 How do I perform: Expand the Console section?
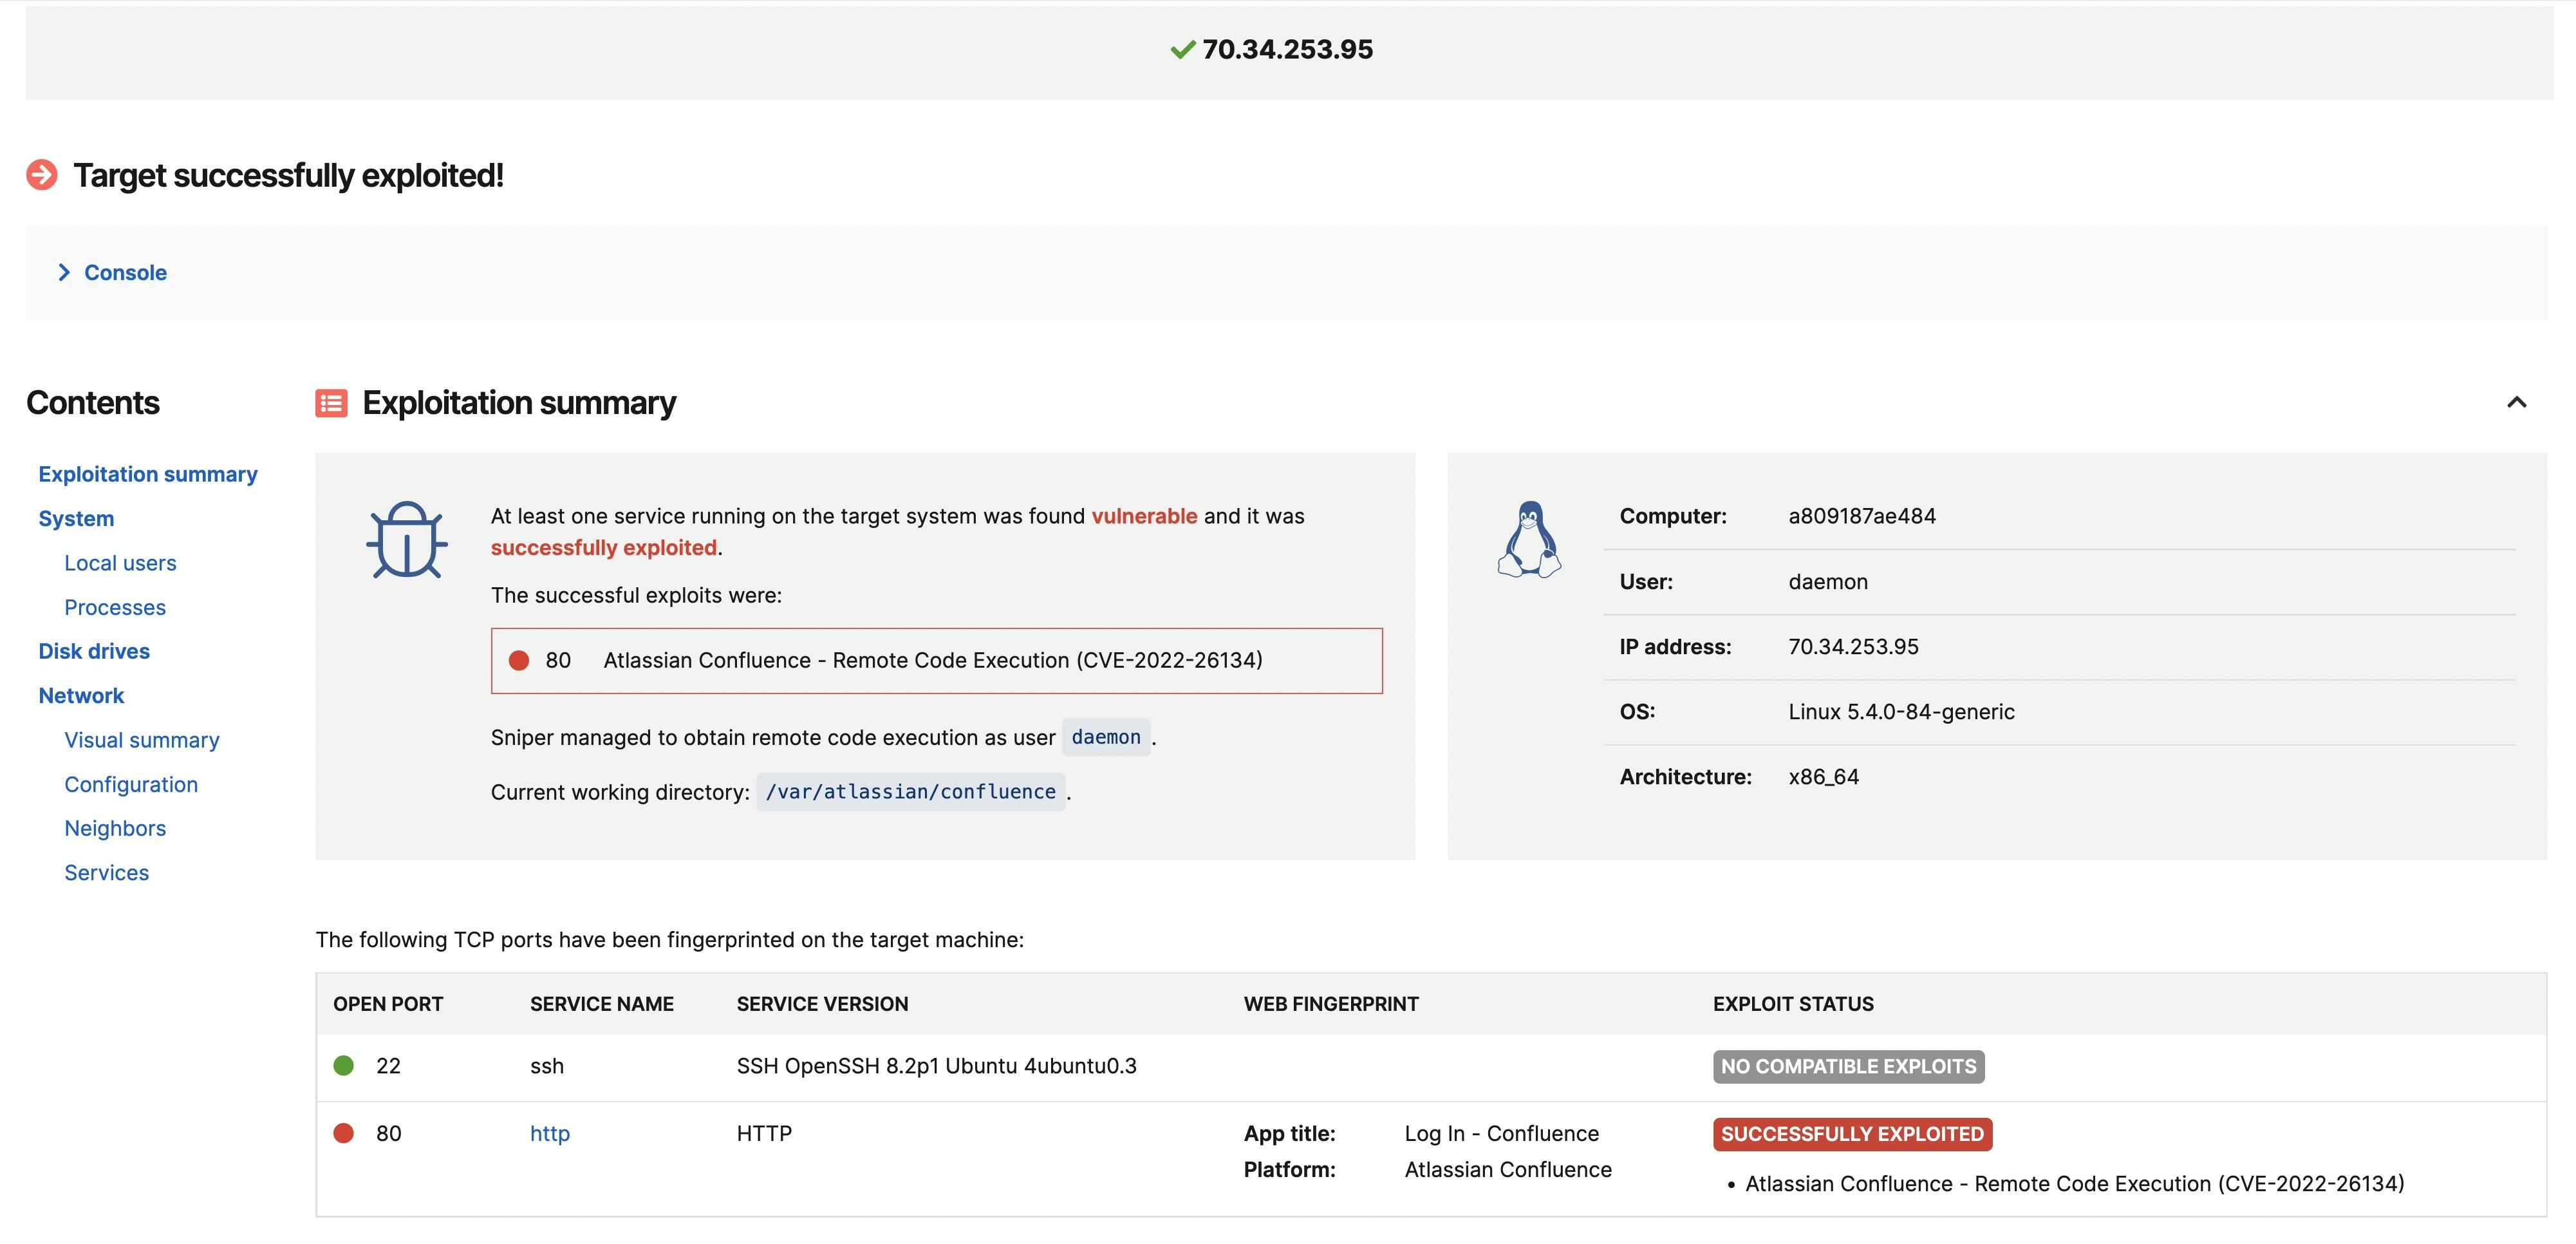pyautogui.click(x=124, y=271)
